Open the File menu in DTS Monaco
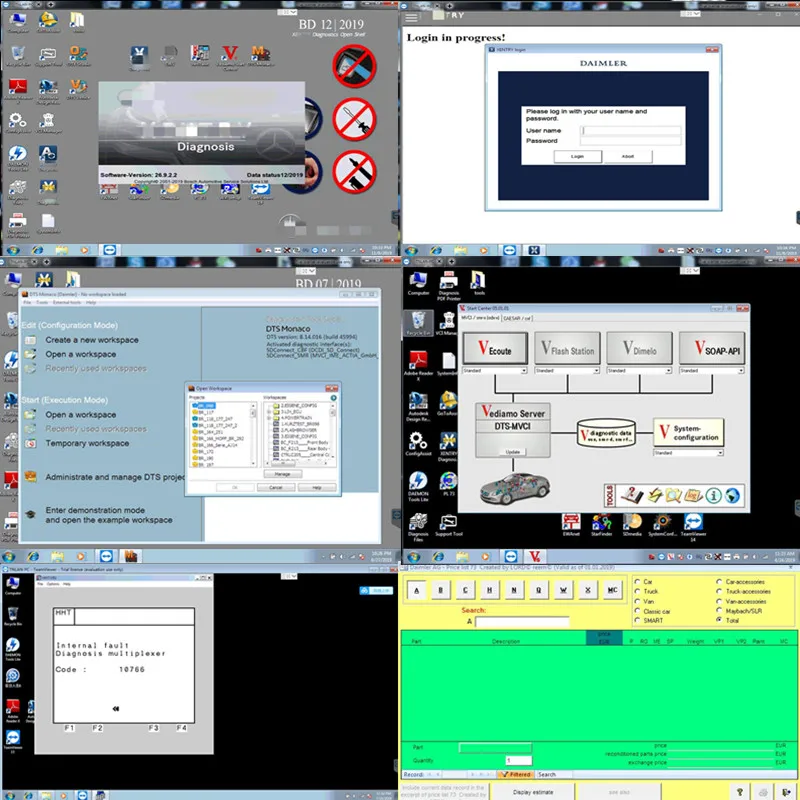800x800 pixels. (x=27, y=303)
